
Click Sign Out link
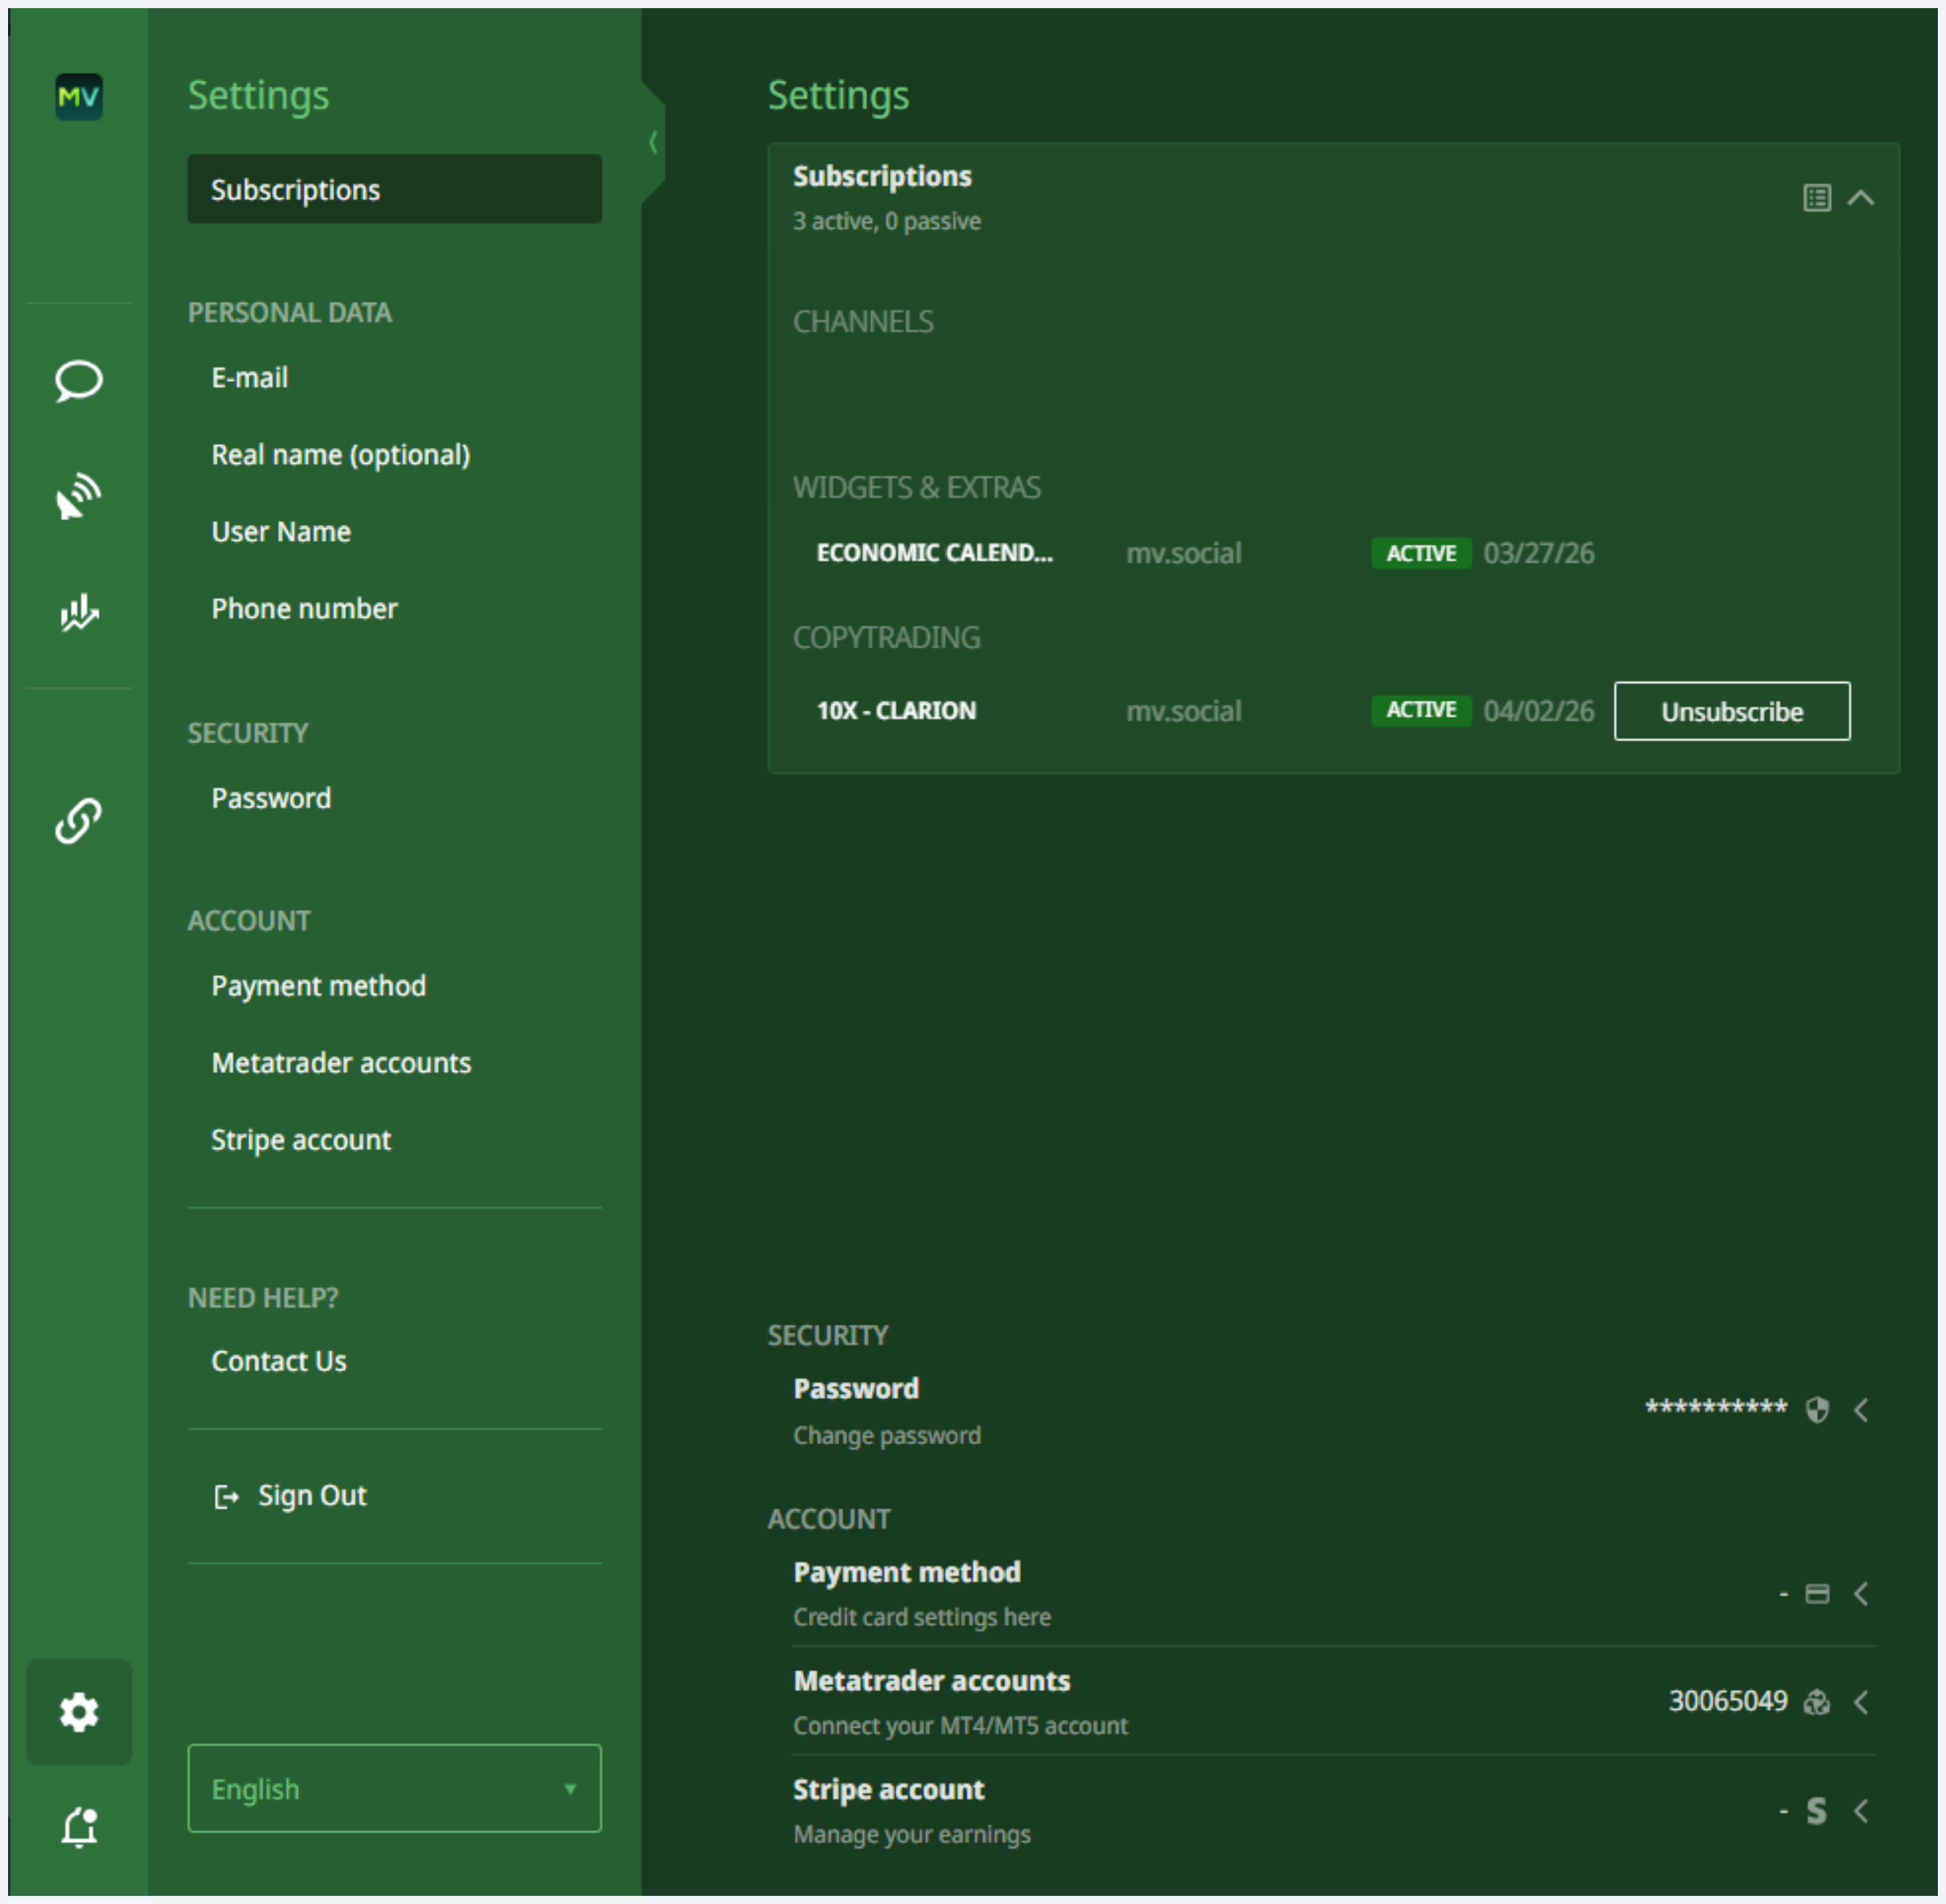click(312, 1496)
